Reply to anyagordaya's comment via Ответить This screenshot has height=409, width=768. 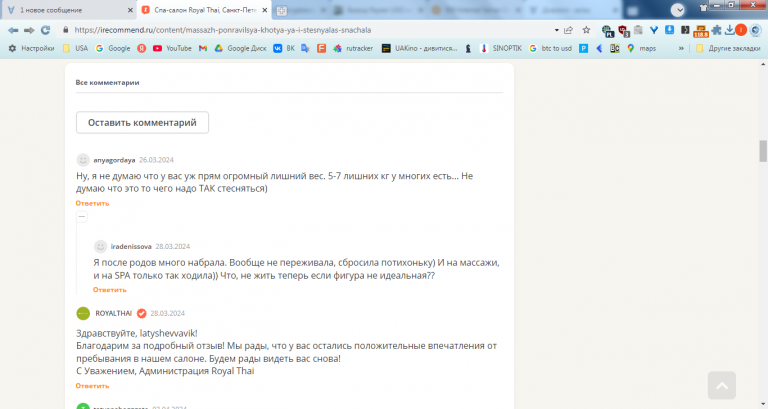92,203
